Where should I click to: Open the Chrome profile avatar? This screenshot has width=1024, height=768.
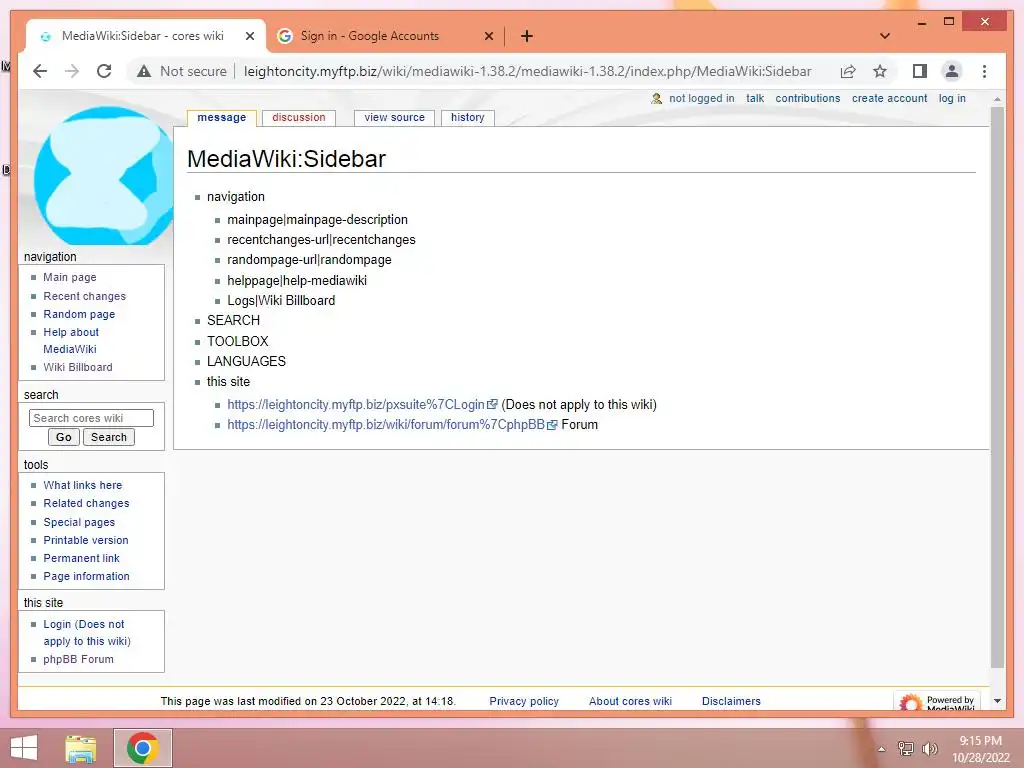point(952,71)
